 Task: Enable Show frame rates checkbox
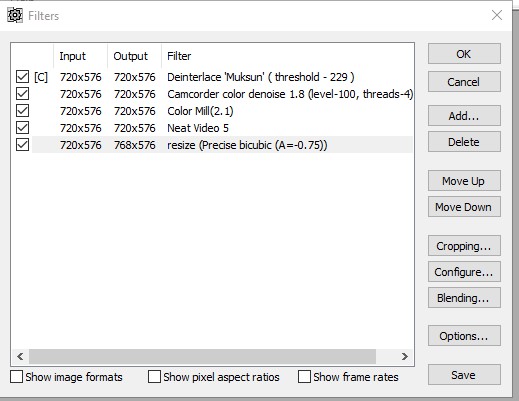pyautogui.click(x=304, y=377)
